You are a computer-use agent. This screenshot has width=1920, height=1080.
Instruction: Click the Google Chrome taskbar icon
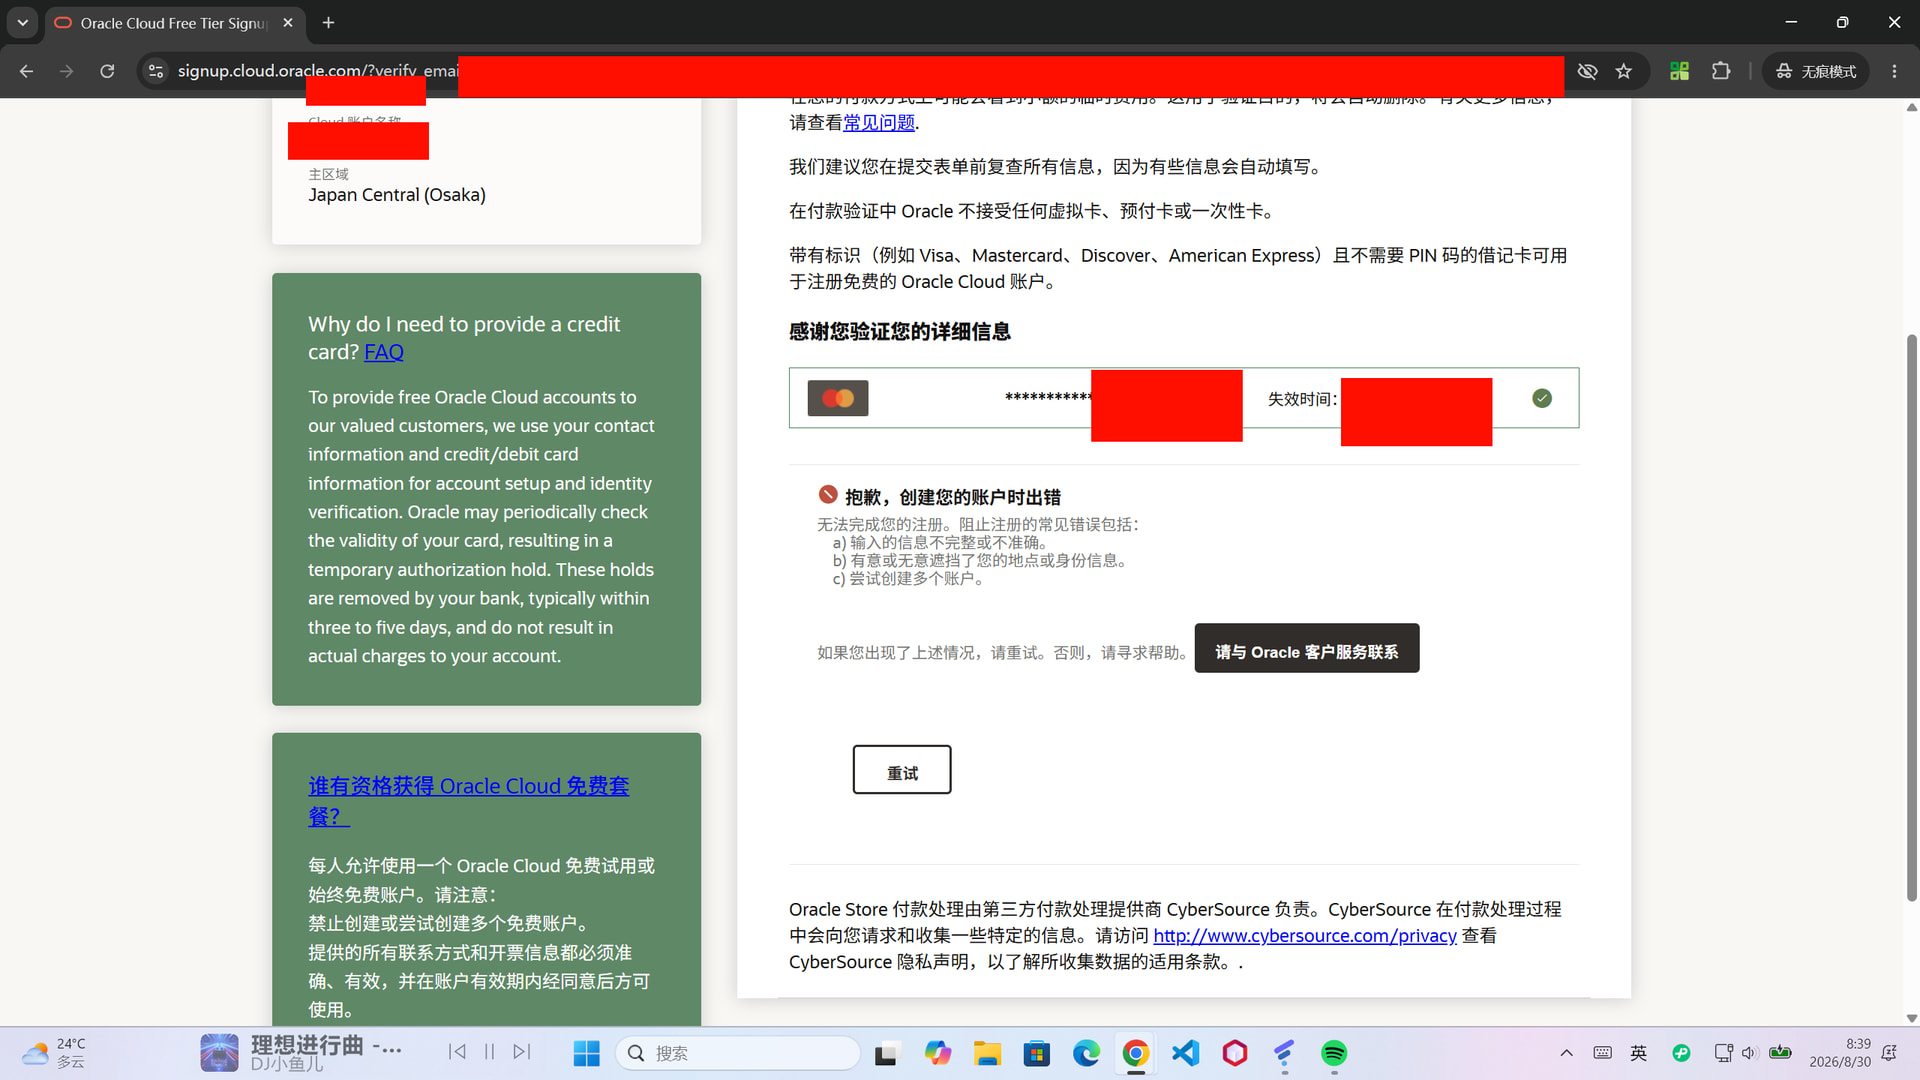pyautogui.click(x=1136, y=1053)
